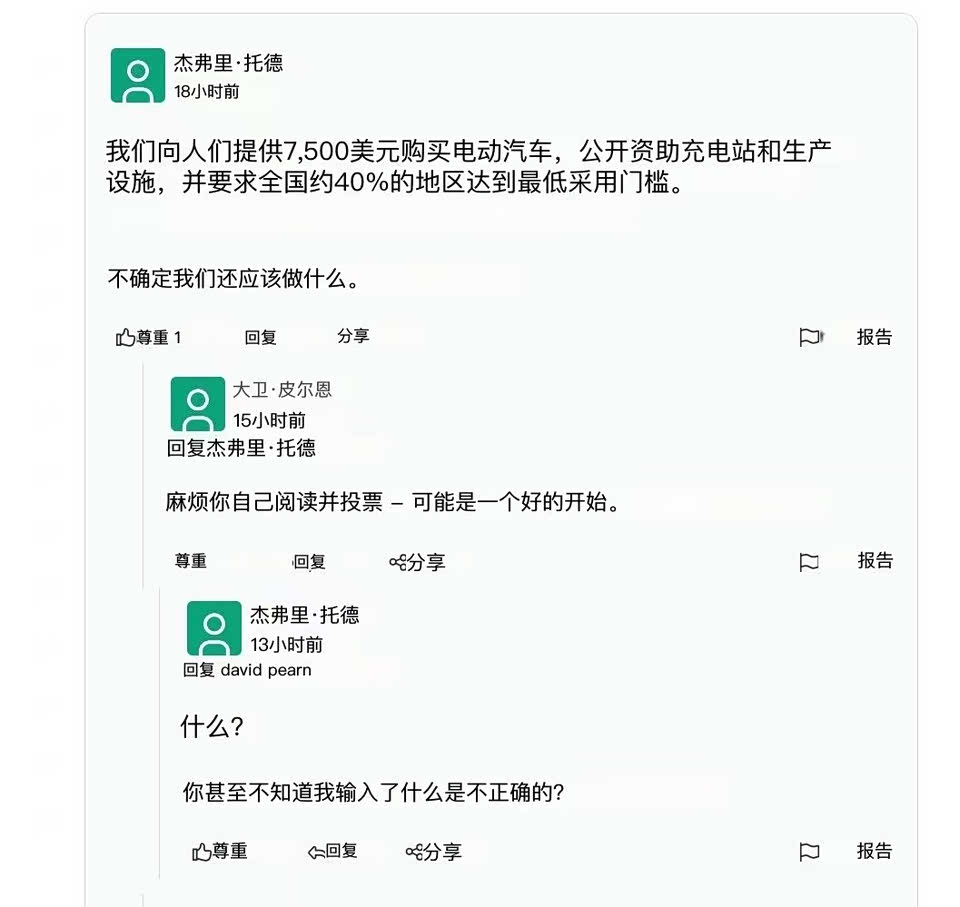Click 回复 under the first comment
960x907 pixels.
pos(260,338)
